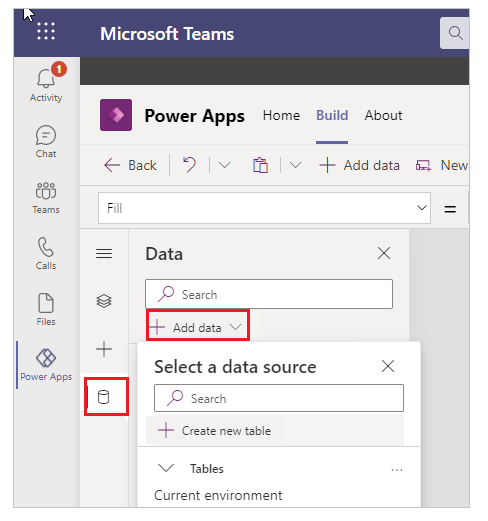Open the Teams app launcher grid
The width and height of the screenshot is (488, 521).
click(x=46, y=31)
